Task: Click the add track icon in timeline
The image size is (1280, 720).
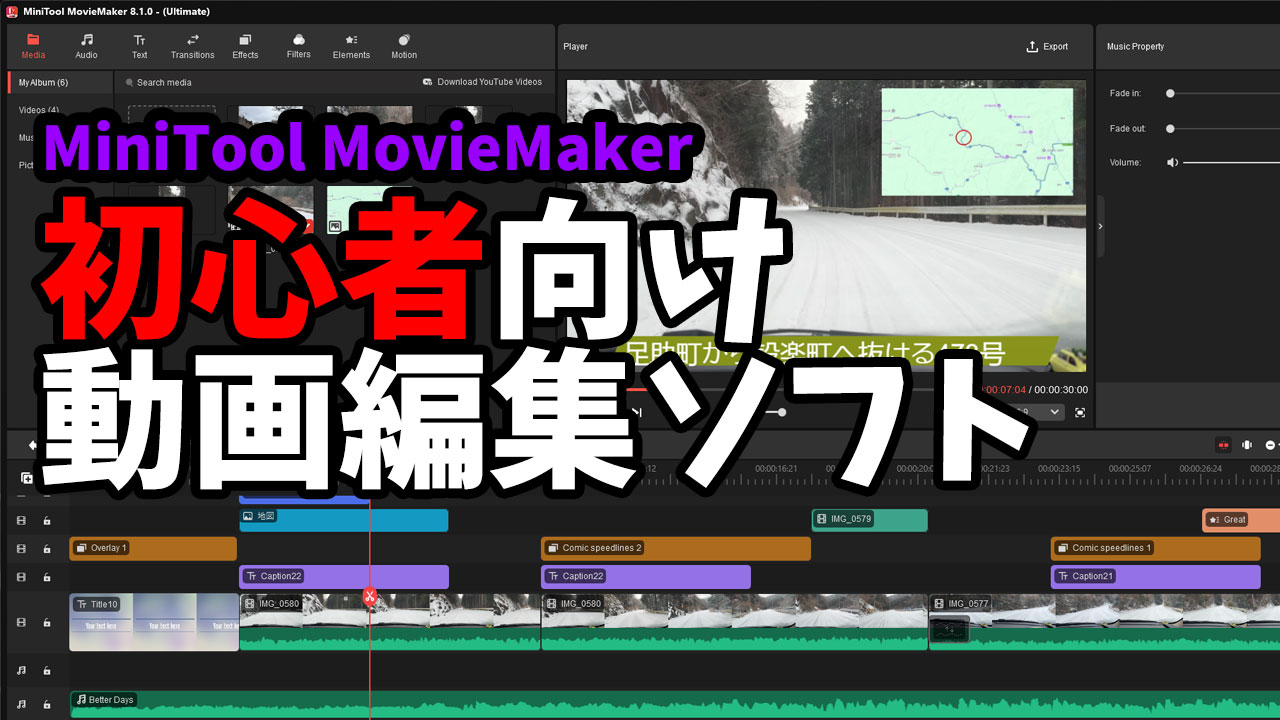Action: pos(27,479)
